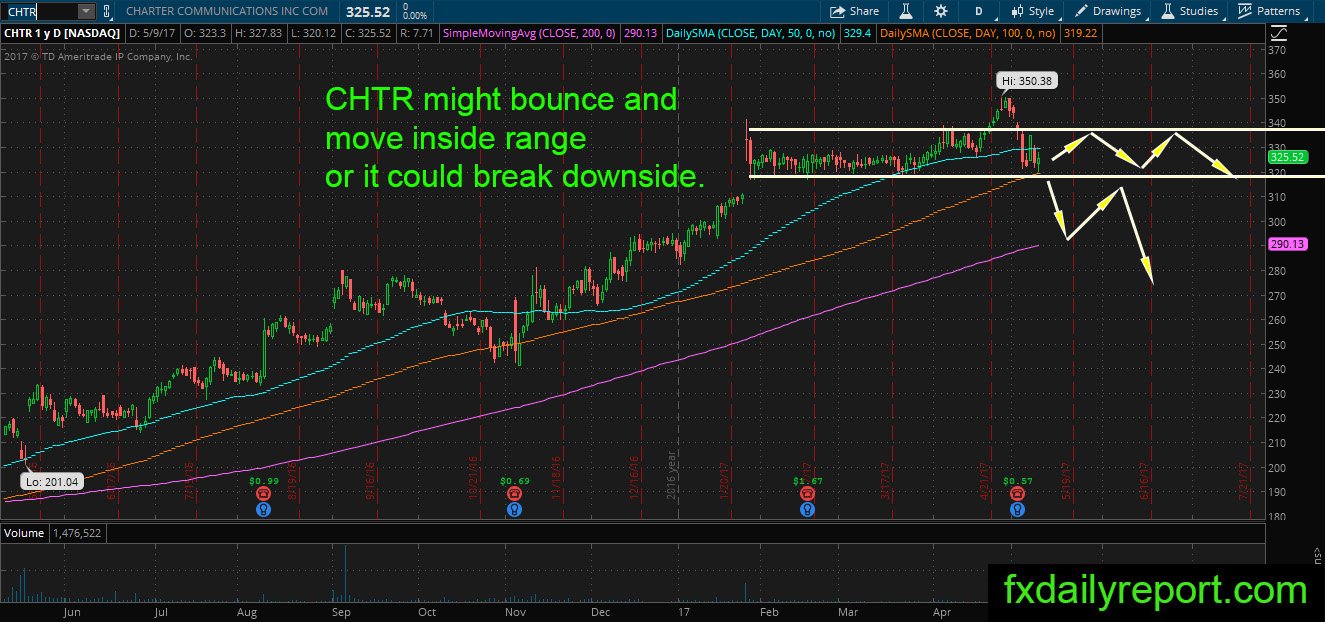Click the $1.67 earnings value
The image size is (1325, 622).
807,481
